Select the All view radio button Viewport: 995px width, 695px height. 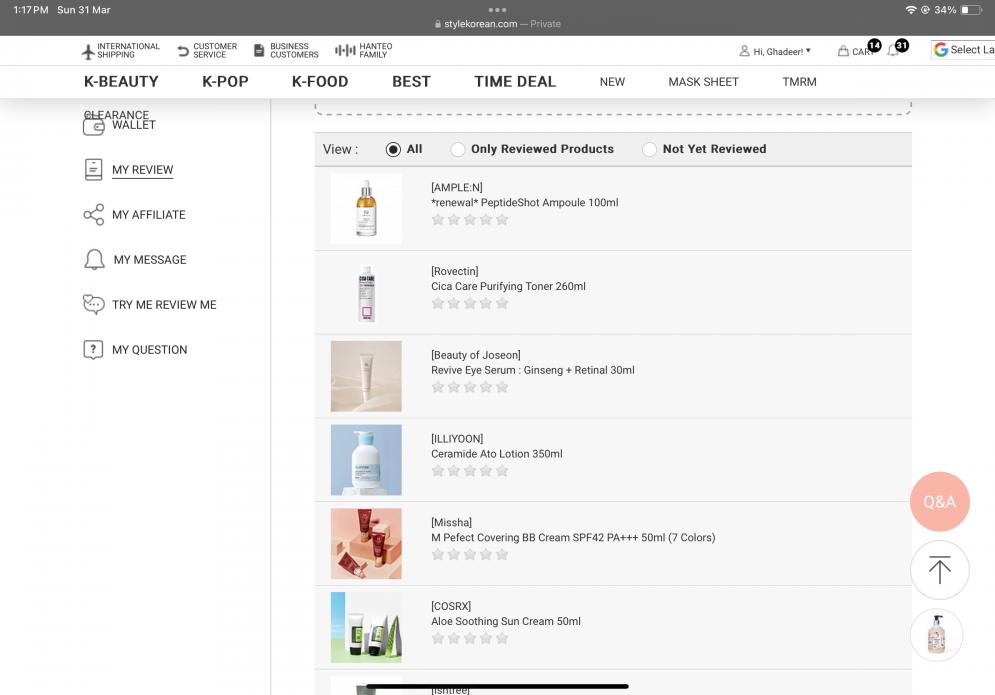[x=393, y=149]
